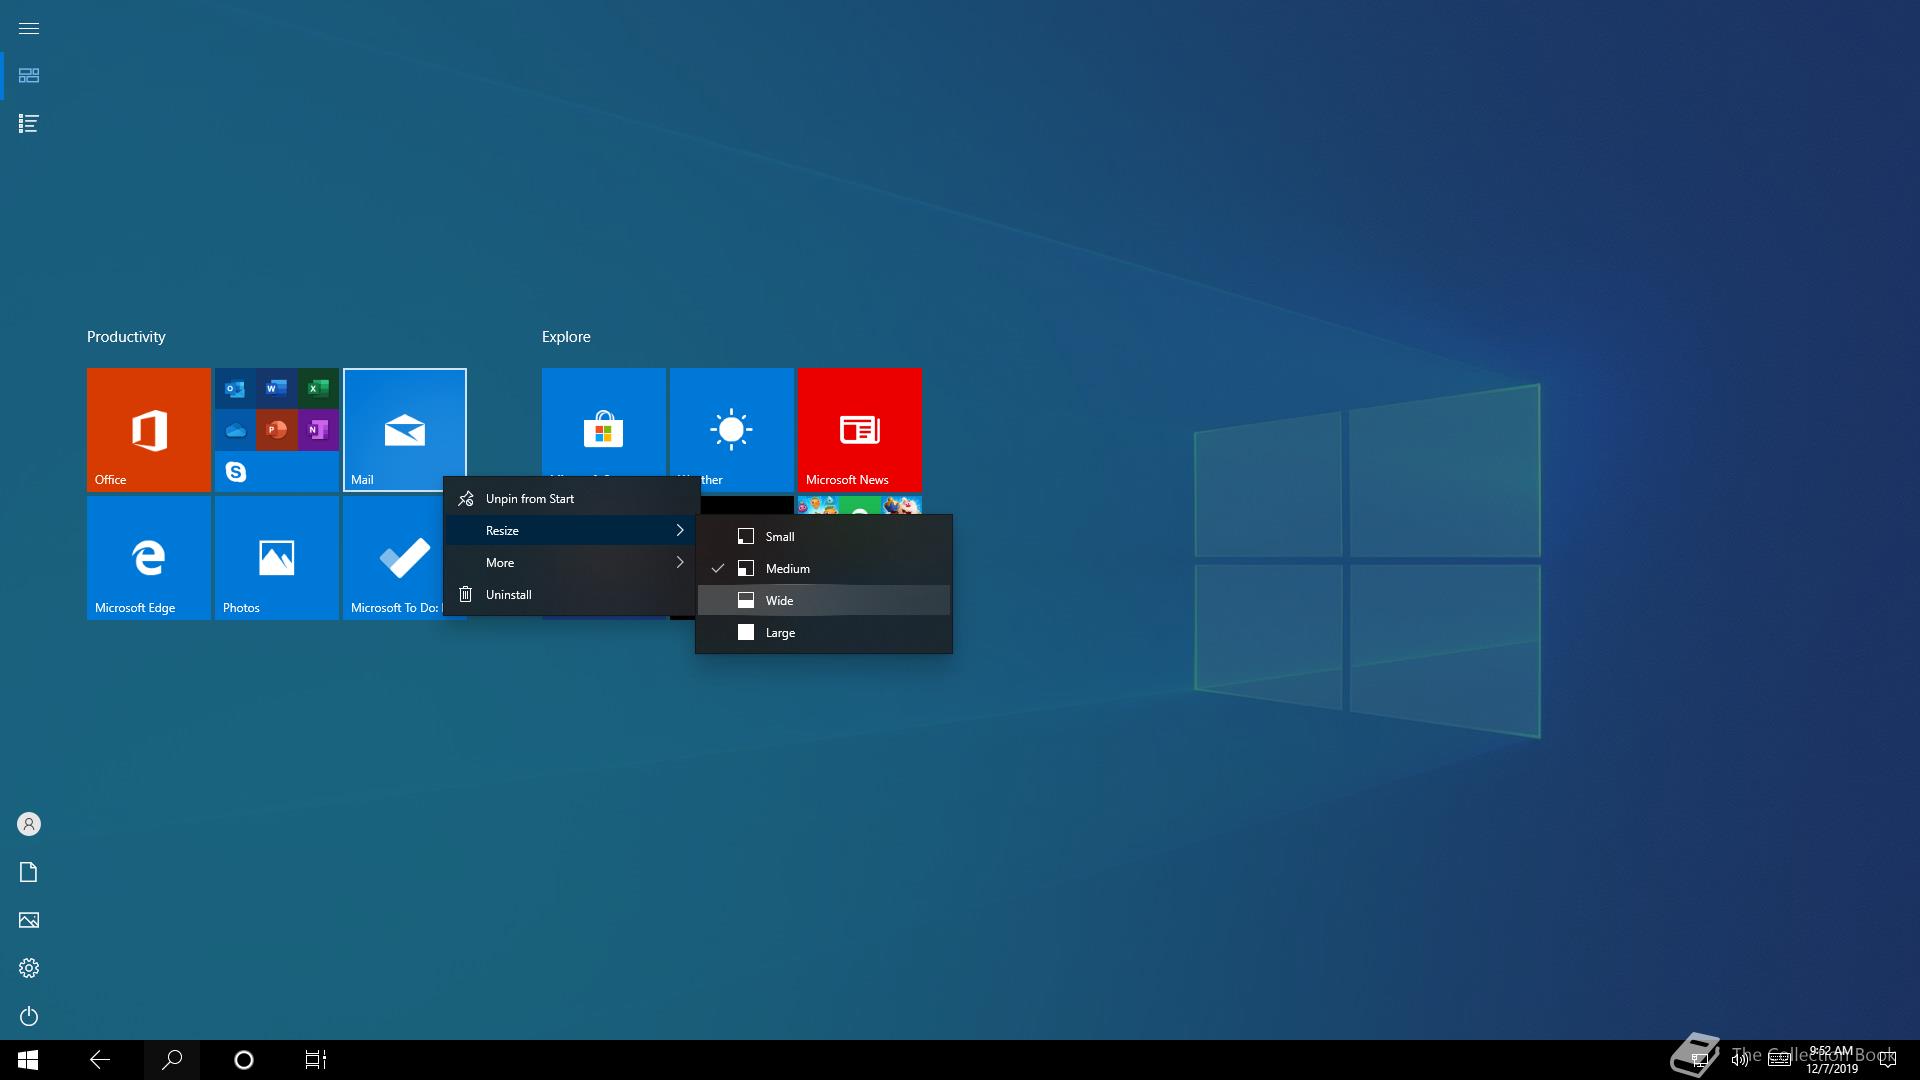Click the taskbar clock showing 9:52 AM
The height and width of the screenshot is (1080, 1920).
[1831, 1060]
